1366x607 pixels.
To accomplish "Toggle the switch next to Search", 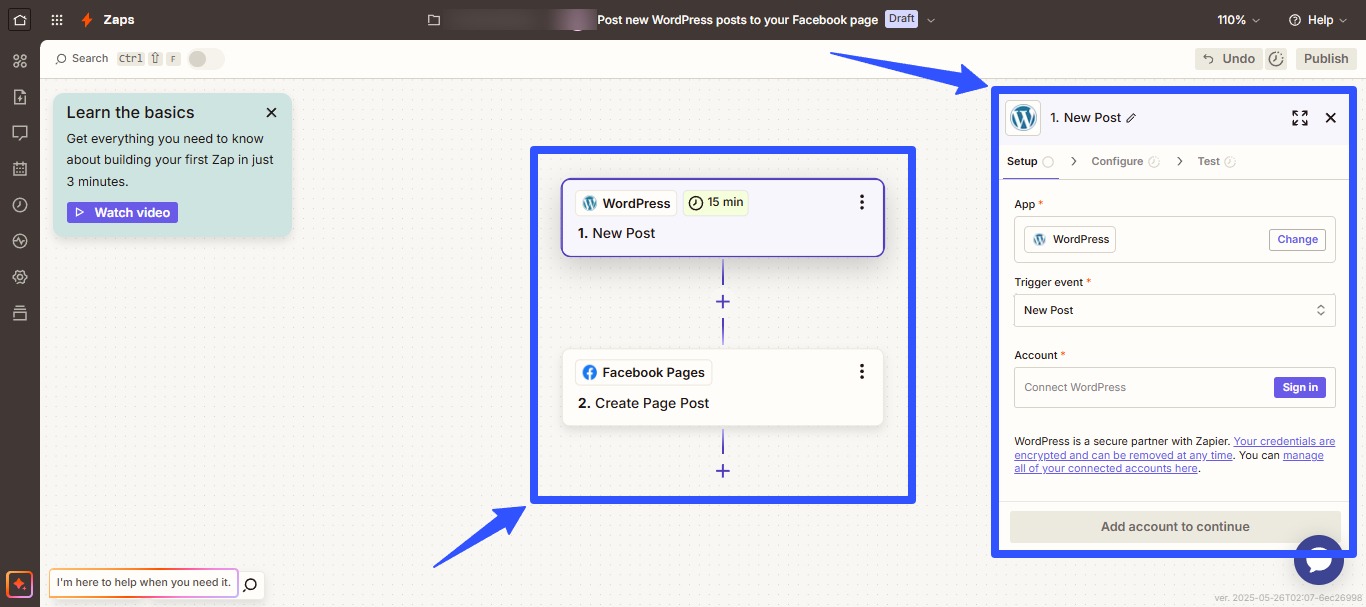I will coord(204,59).
